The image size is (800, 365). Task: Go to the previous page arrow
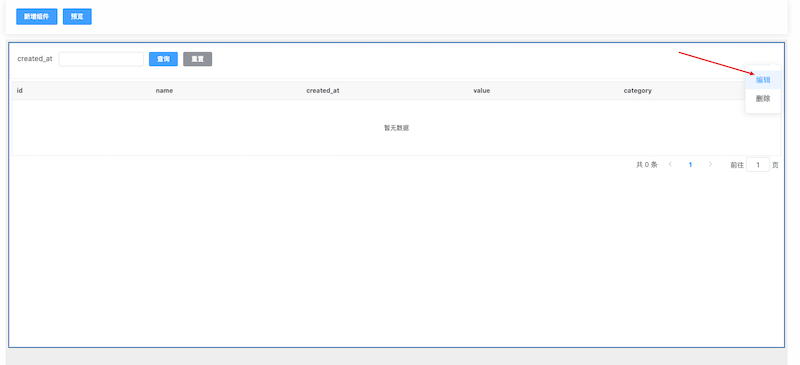coord(670,164)
